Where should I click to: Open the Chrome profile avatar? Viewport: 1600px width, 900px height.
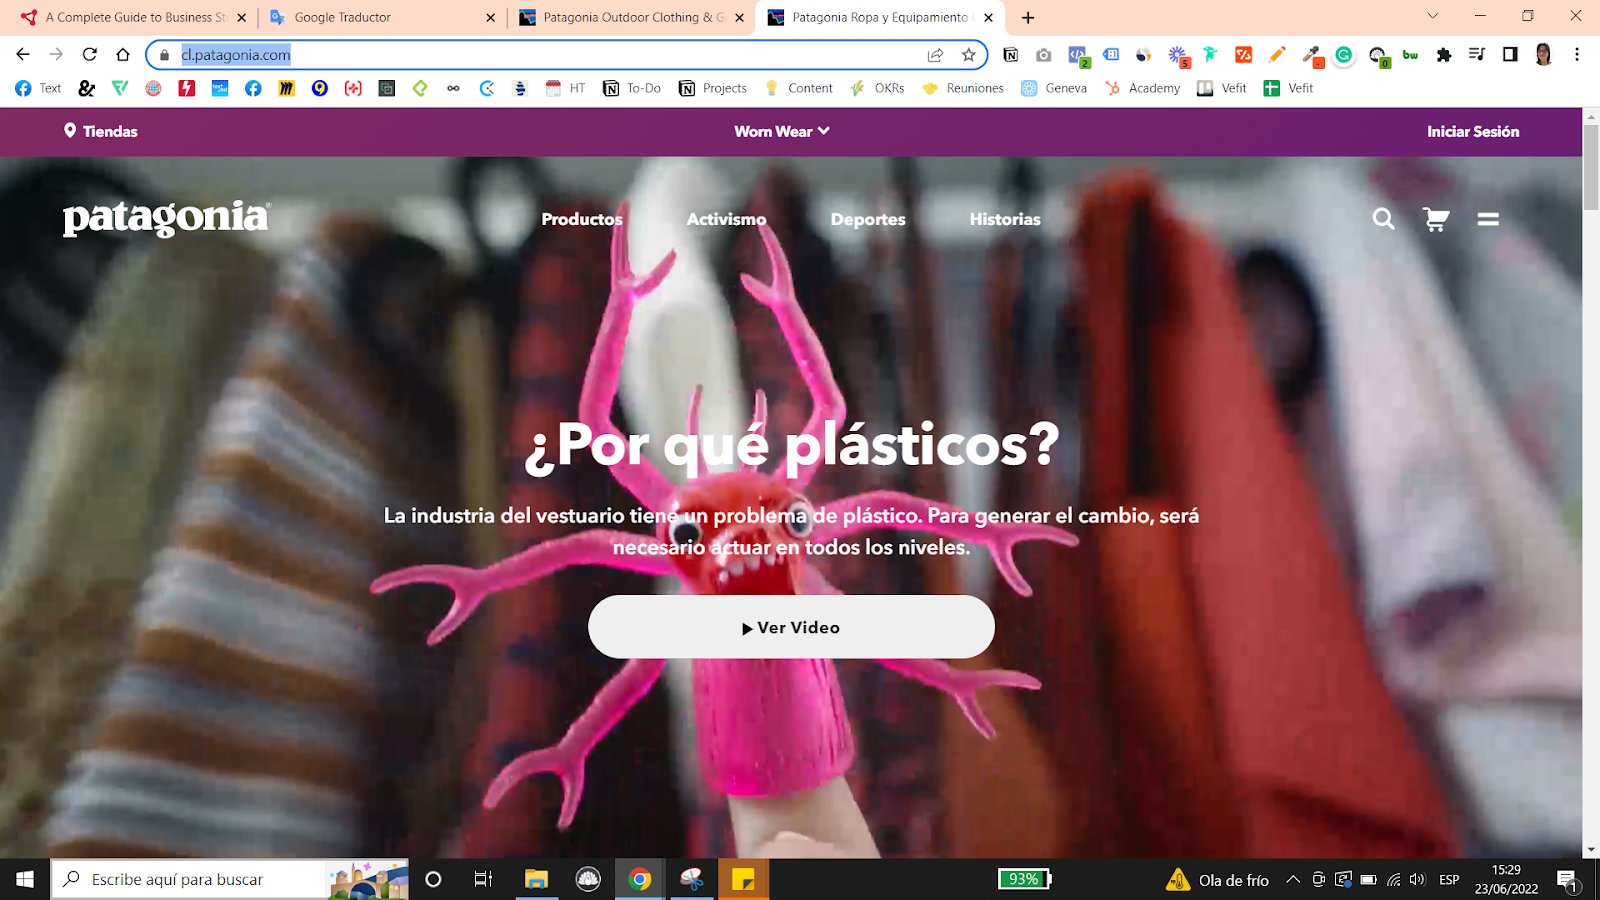pyautogui.click(x=1543, y=55)
